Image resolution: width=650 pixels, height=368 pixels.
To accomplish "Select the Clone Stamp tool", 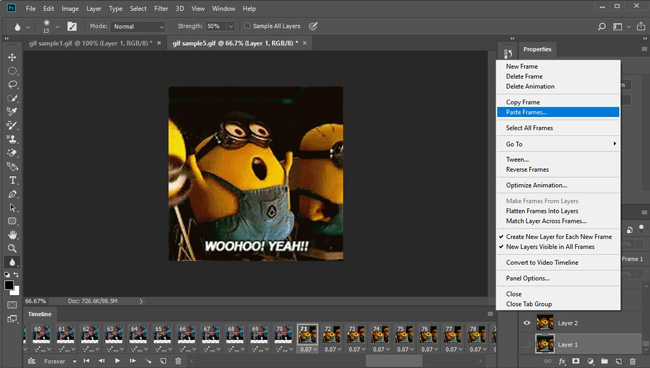I will click(x=12, y=139).
